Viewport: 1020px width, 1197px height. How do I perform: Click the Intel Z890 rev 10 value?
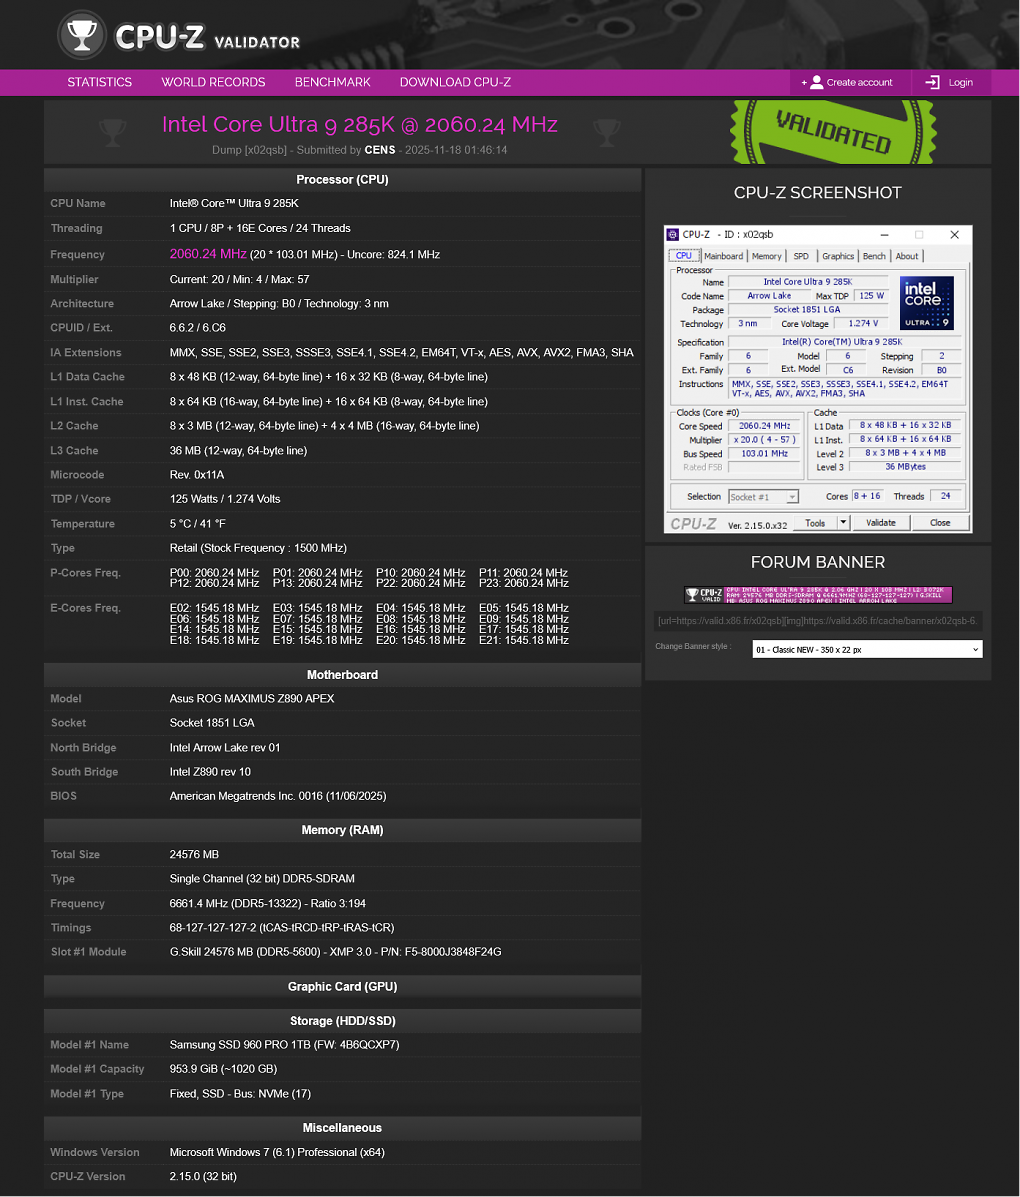(x=210, y=772)
